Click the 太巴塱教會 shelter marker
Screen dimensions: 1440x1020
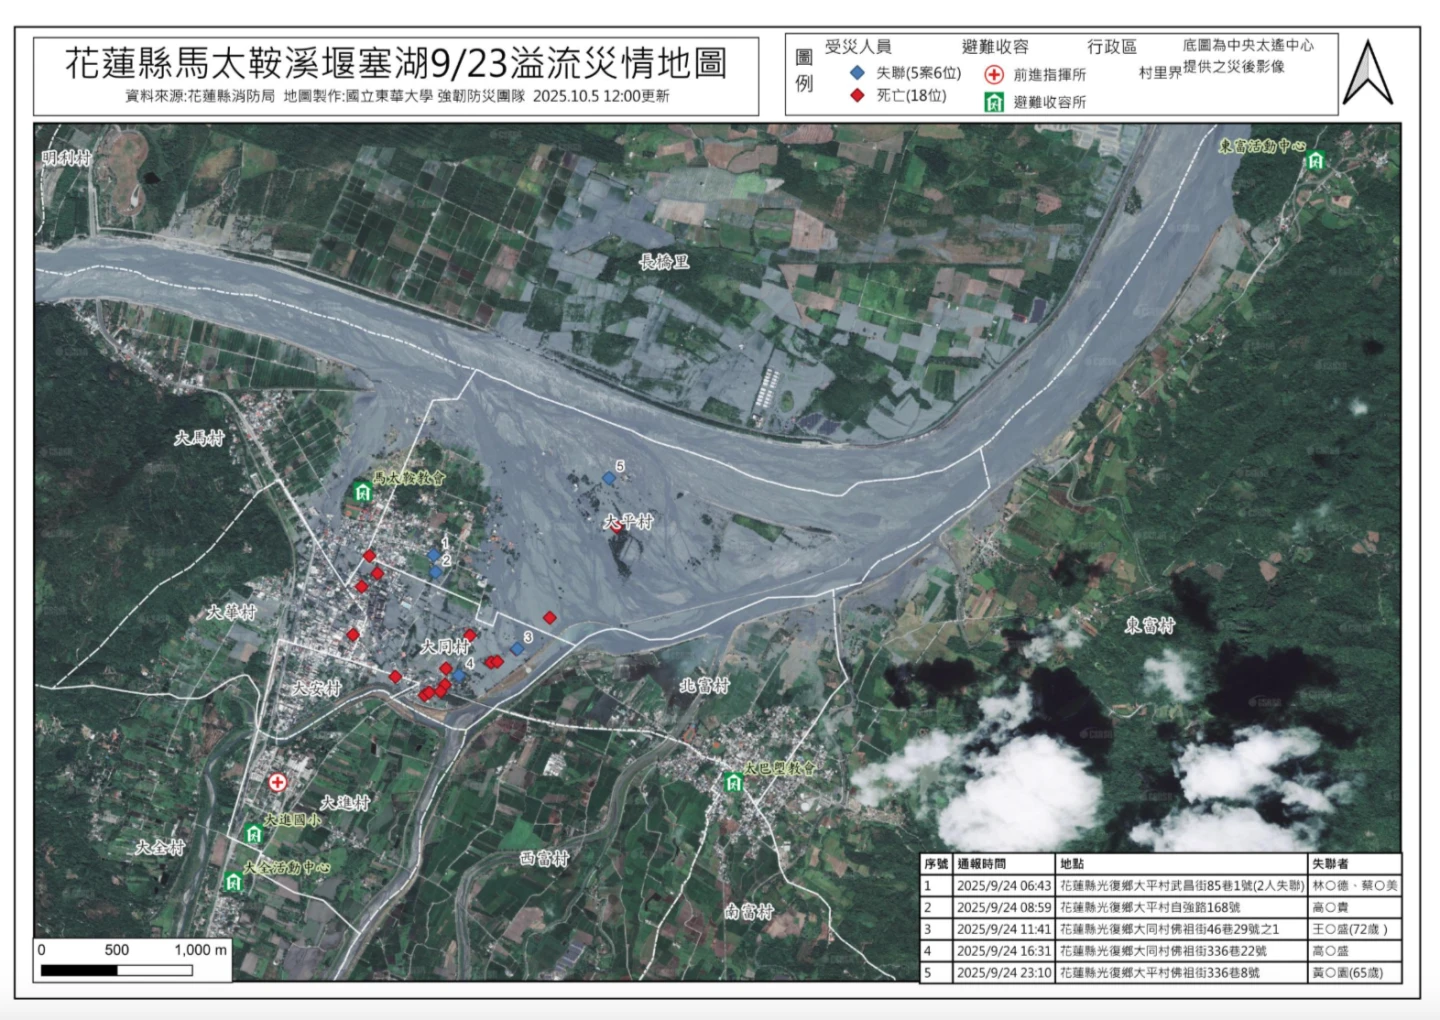click(x=734, y=782)
